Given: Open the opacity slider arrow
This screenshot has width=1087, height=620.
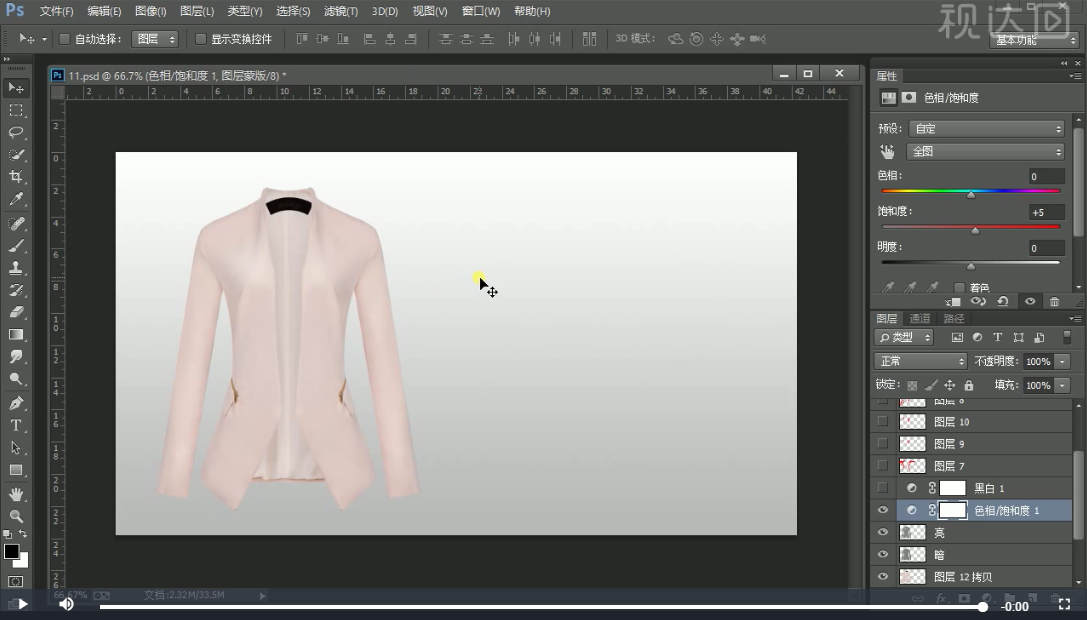Looking at the screenshot, I should (1062, 361).
